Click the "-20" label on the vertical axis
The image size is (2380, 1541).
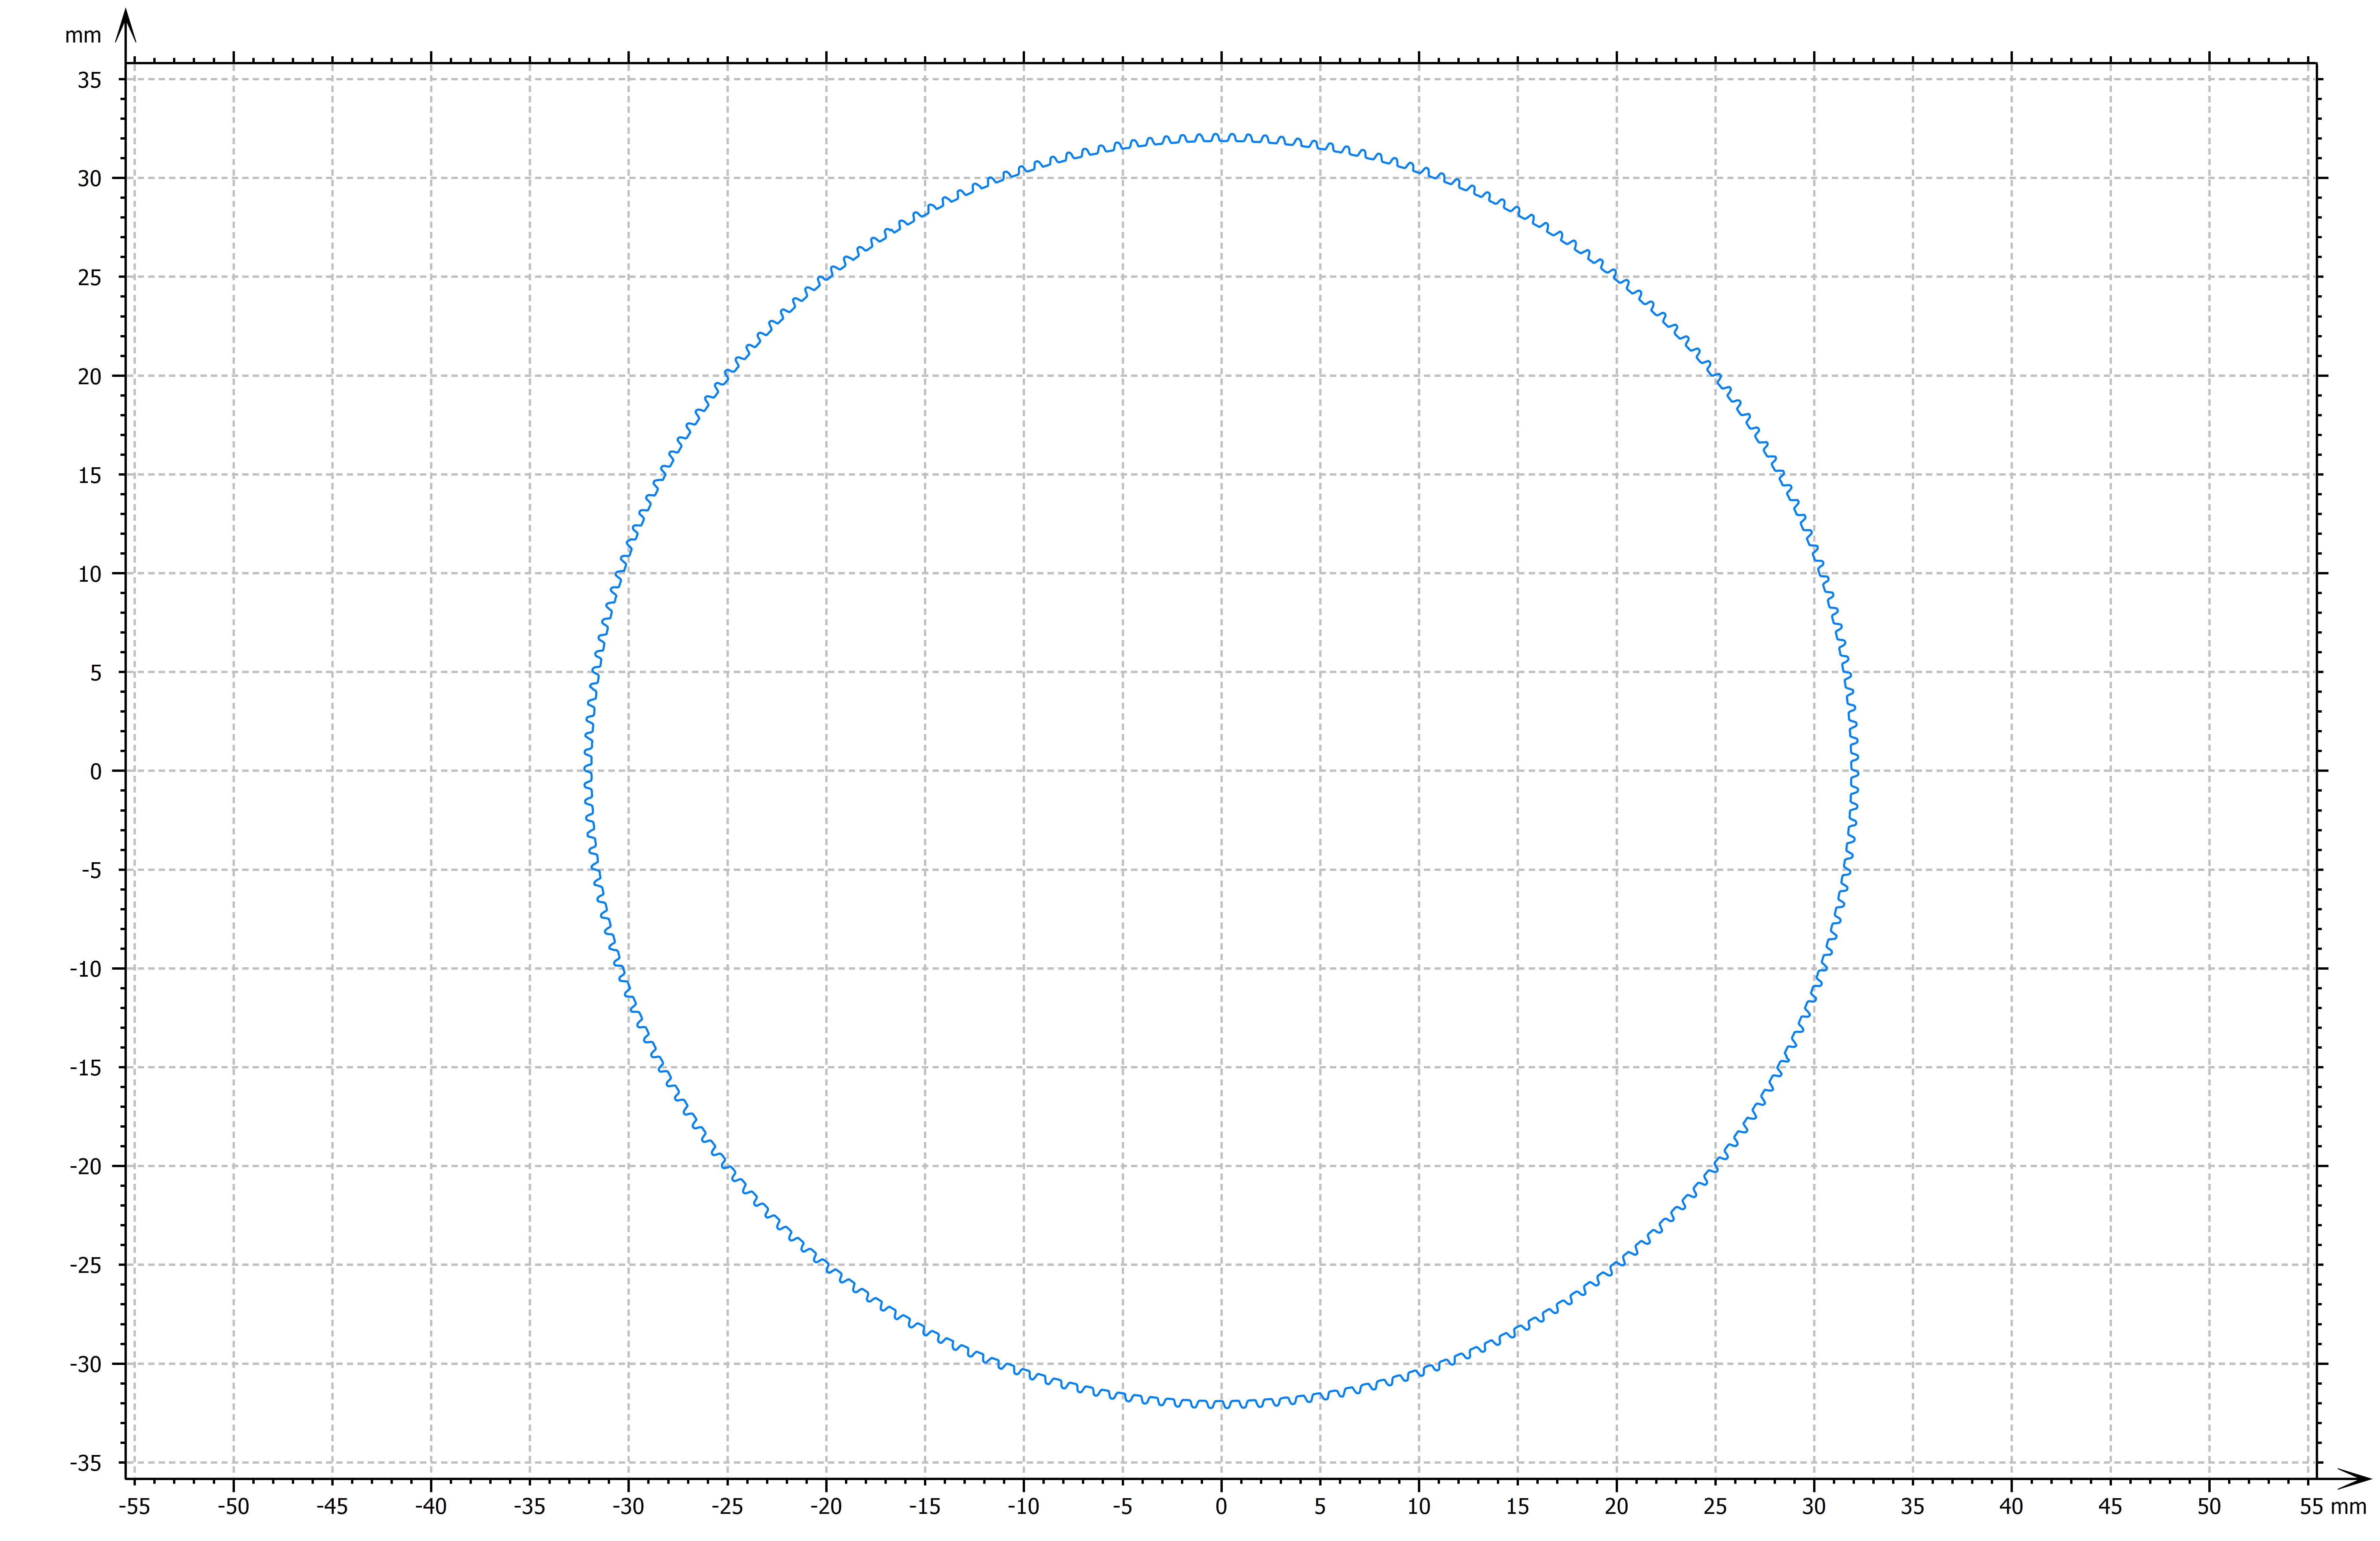tap(86, 1167)
